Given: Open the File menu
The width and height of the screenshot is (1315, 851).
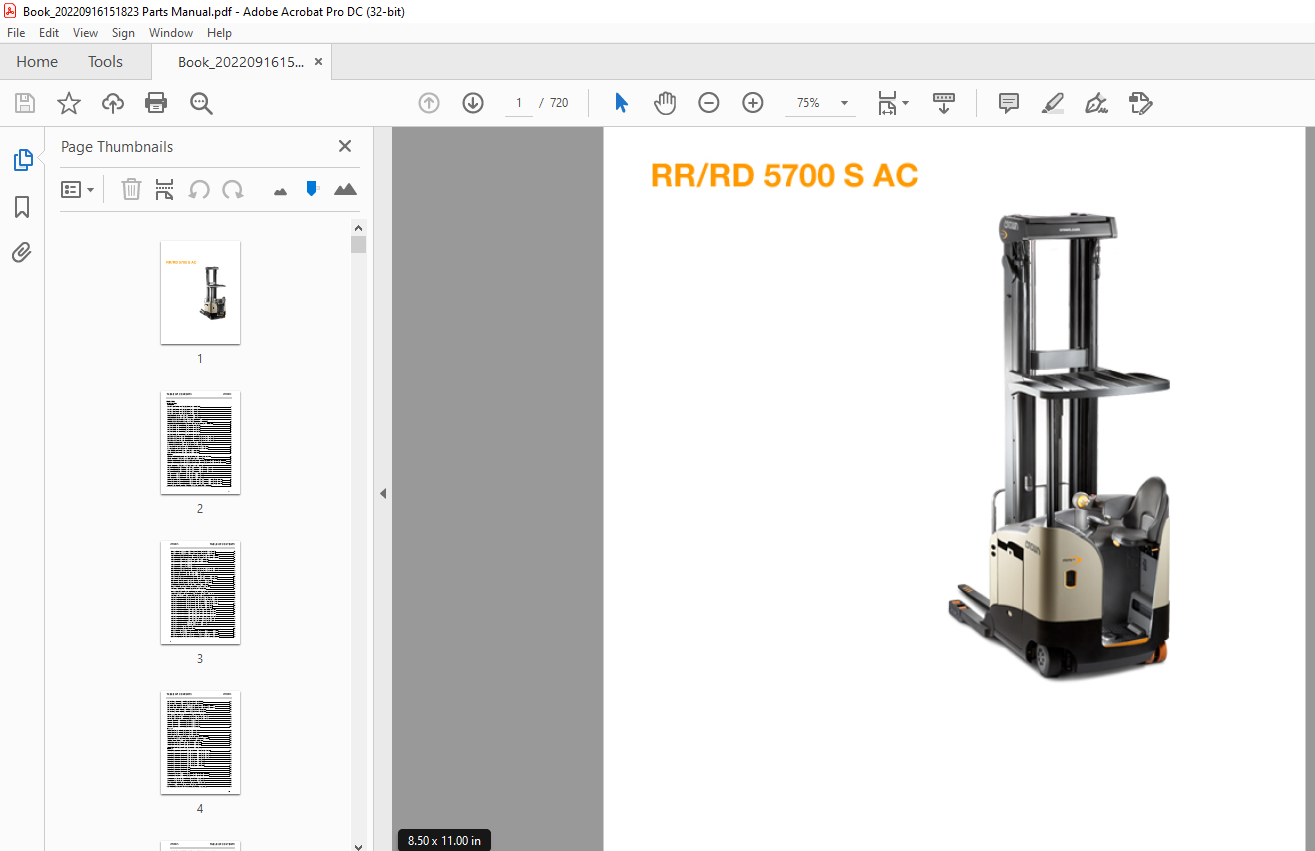Looking at the screenshot, I should [16, 33].
